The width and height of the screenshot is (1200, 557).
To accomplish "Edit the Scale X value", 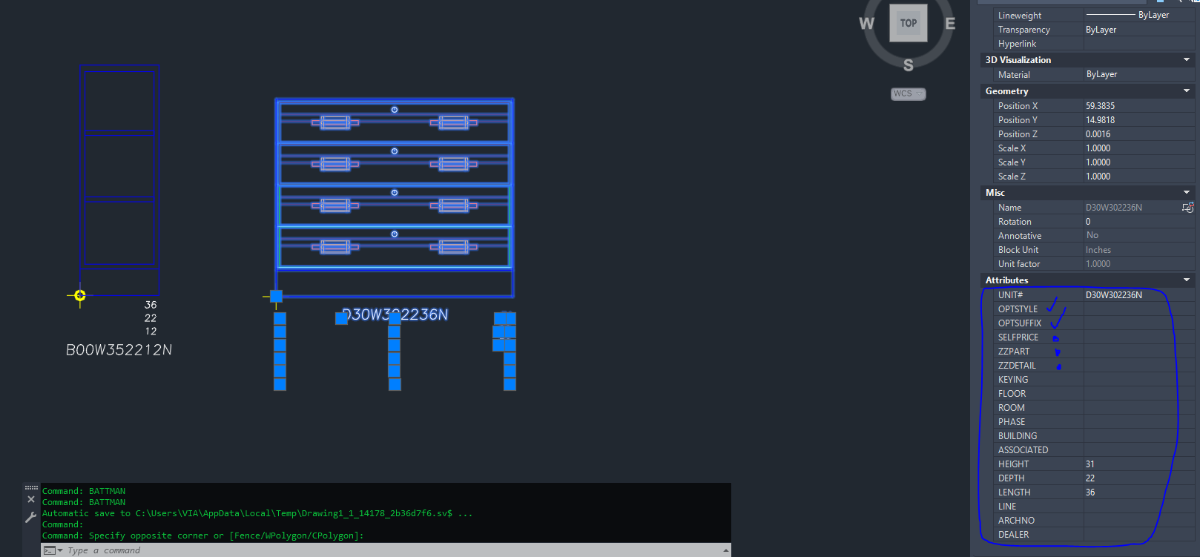I will [x=1139, y=148].
